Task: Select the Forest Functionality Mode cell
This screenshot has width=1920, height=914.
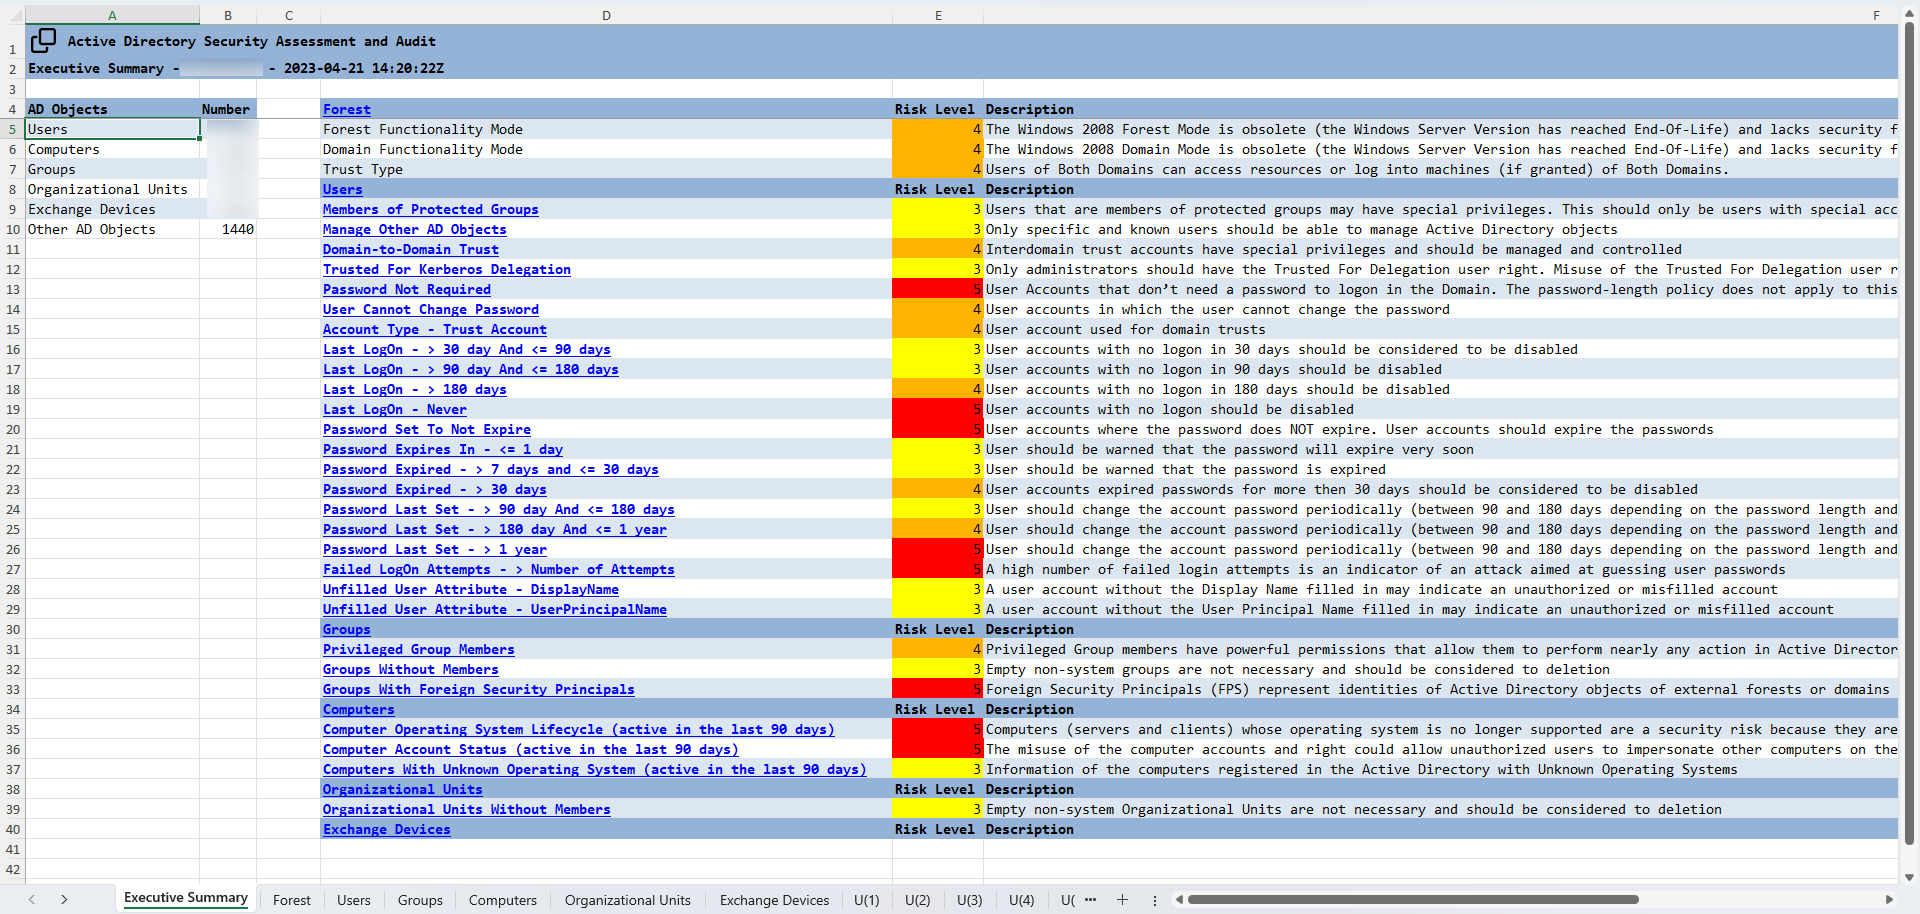Action: coord(606,129)
